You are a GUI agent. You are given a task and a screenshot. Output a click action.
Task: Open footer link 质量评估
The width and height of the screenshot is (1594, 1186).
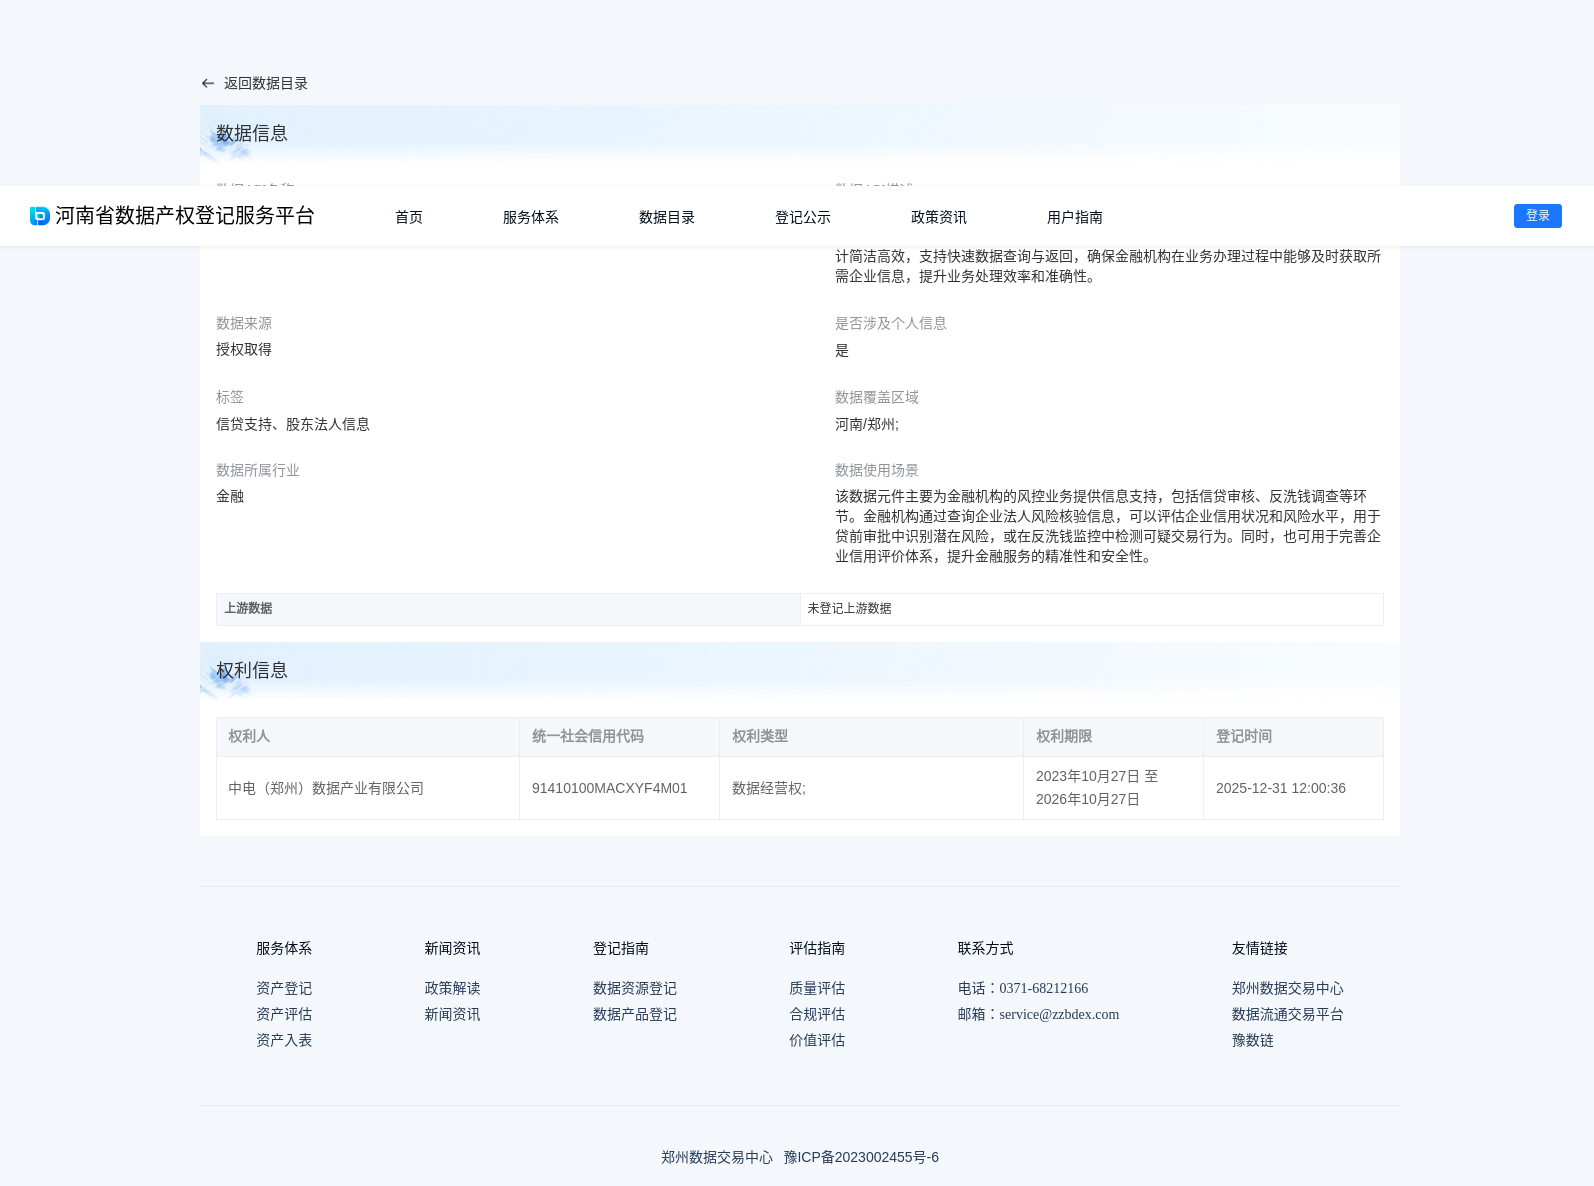tap(817, 988)
